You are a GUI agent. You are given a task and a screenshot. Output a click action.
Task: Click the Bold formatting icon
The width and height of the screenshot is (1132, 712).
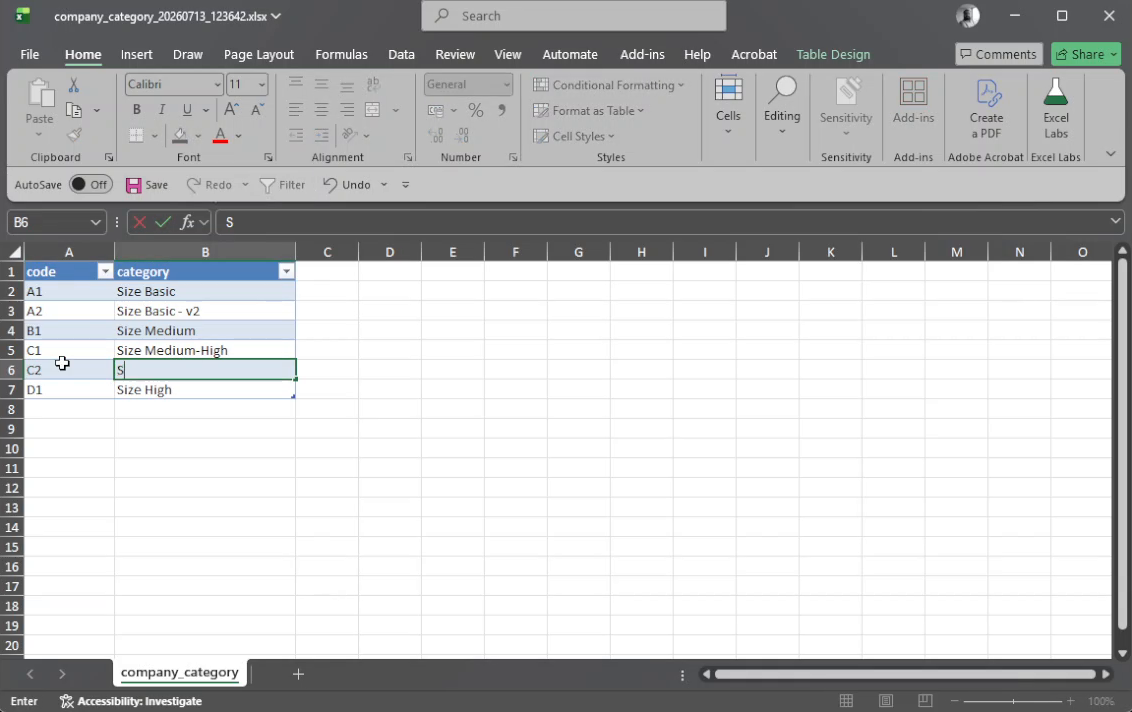(136, 110)
